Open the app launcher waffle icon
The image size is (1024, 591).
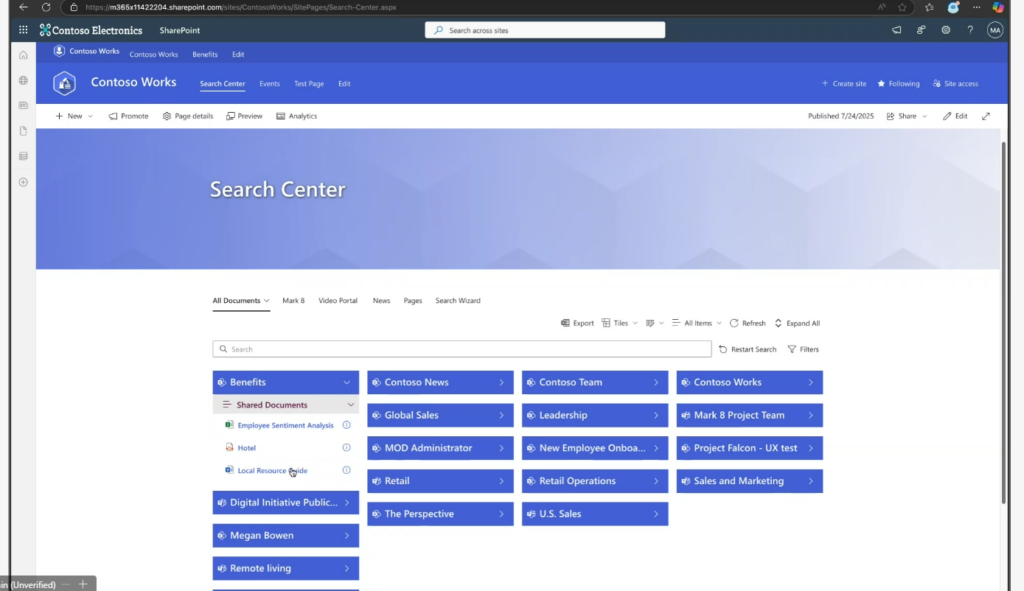click(x=24, y=30)
